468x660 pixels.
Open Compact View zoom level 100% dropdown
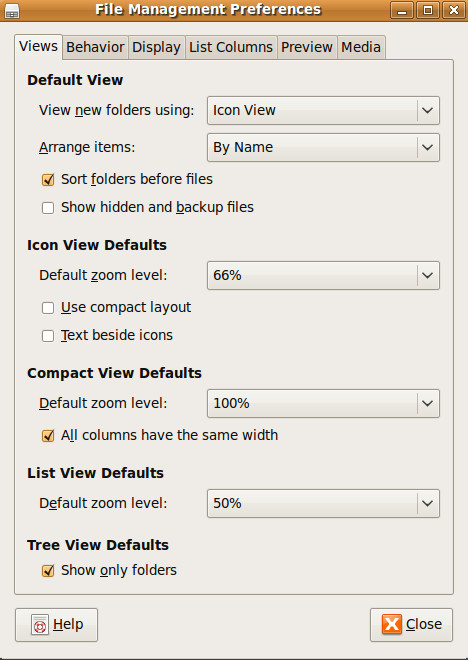(x=323, y=403)
